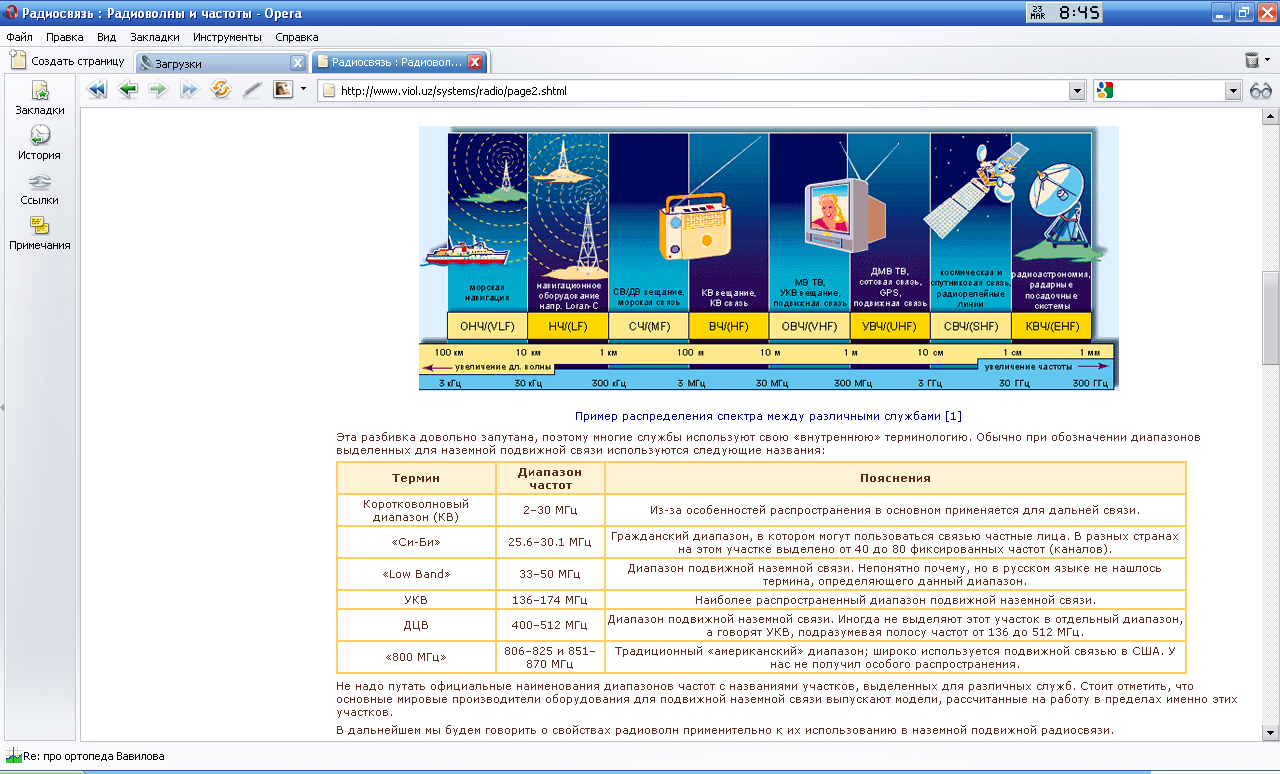
Task: Open the image display mode dropdown arrow
Action: 303,90
